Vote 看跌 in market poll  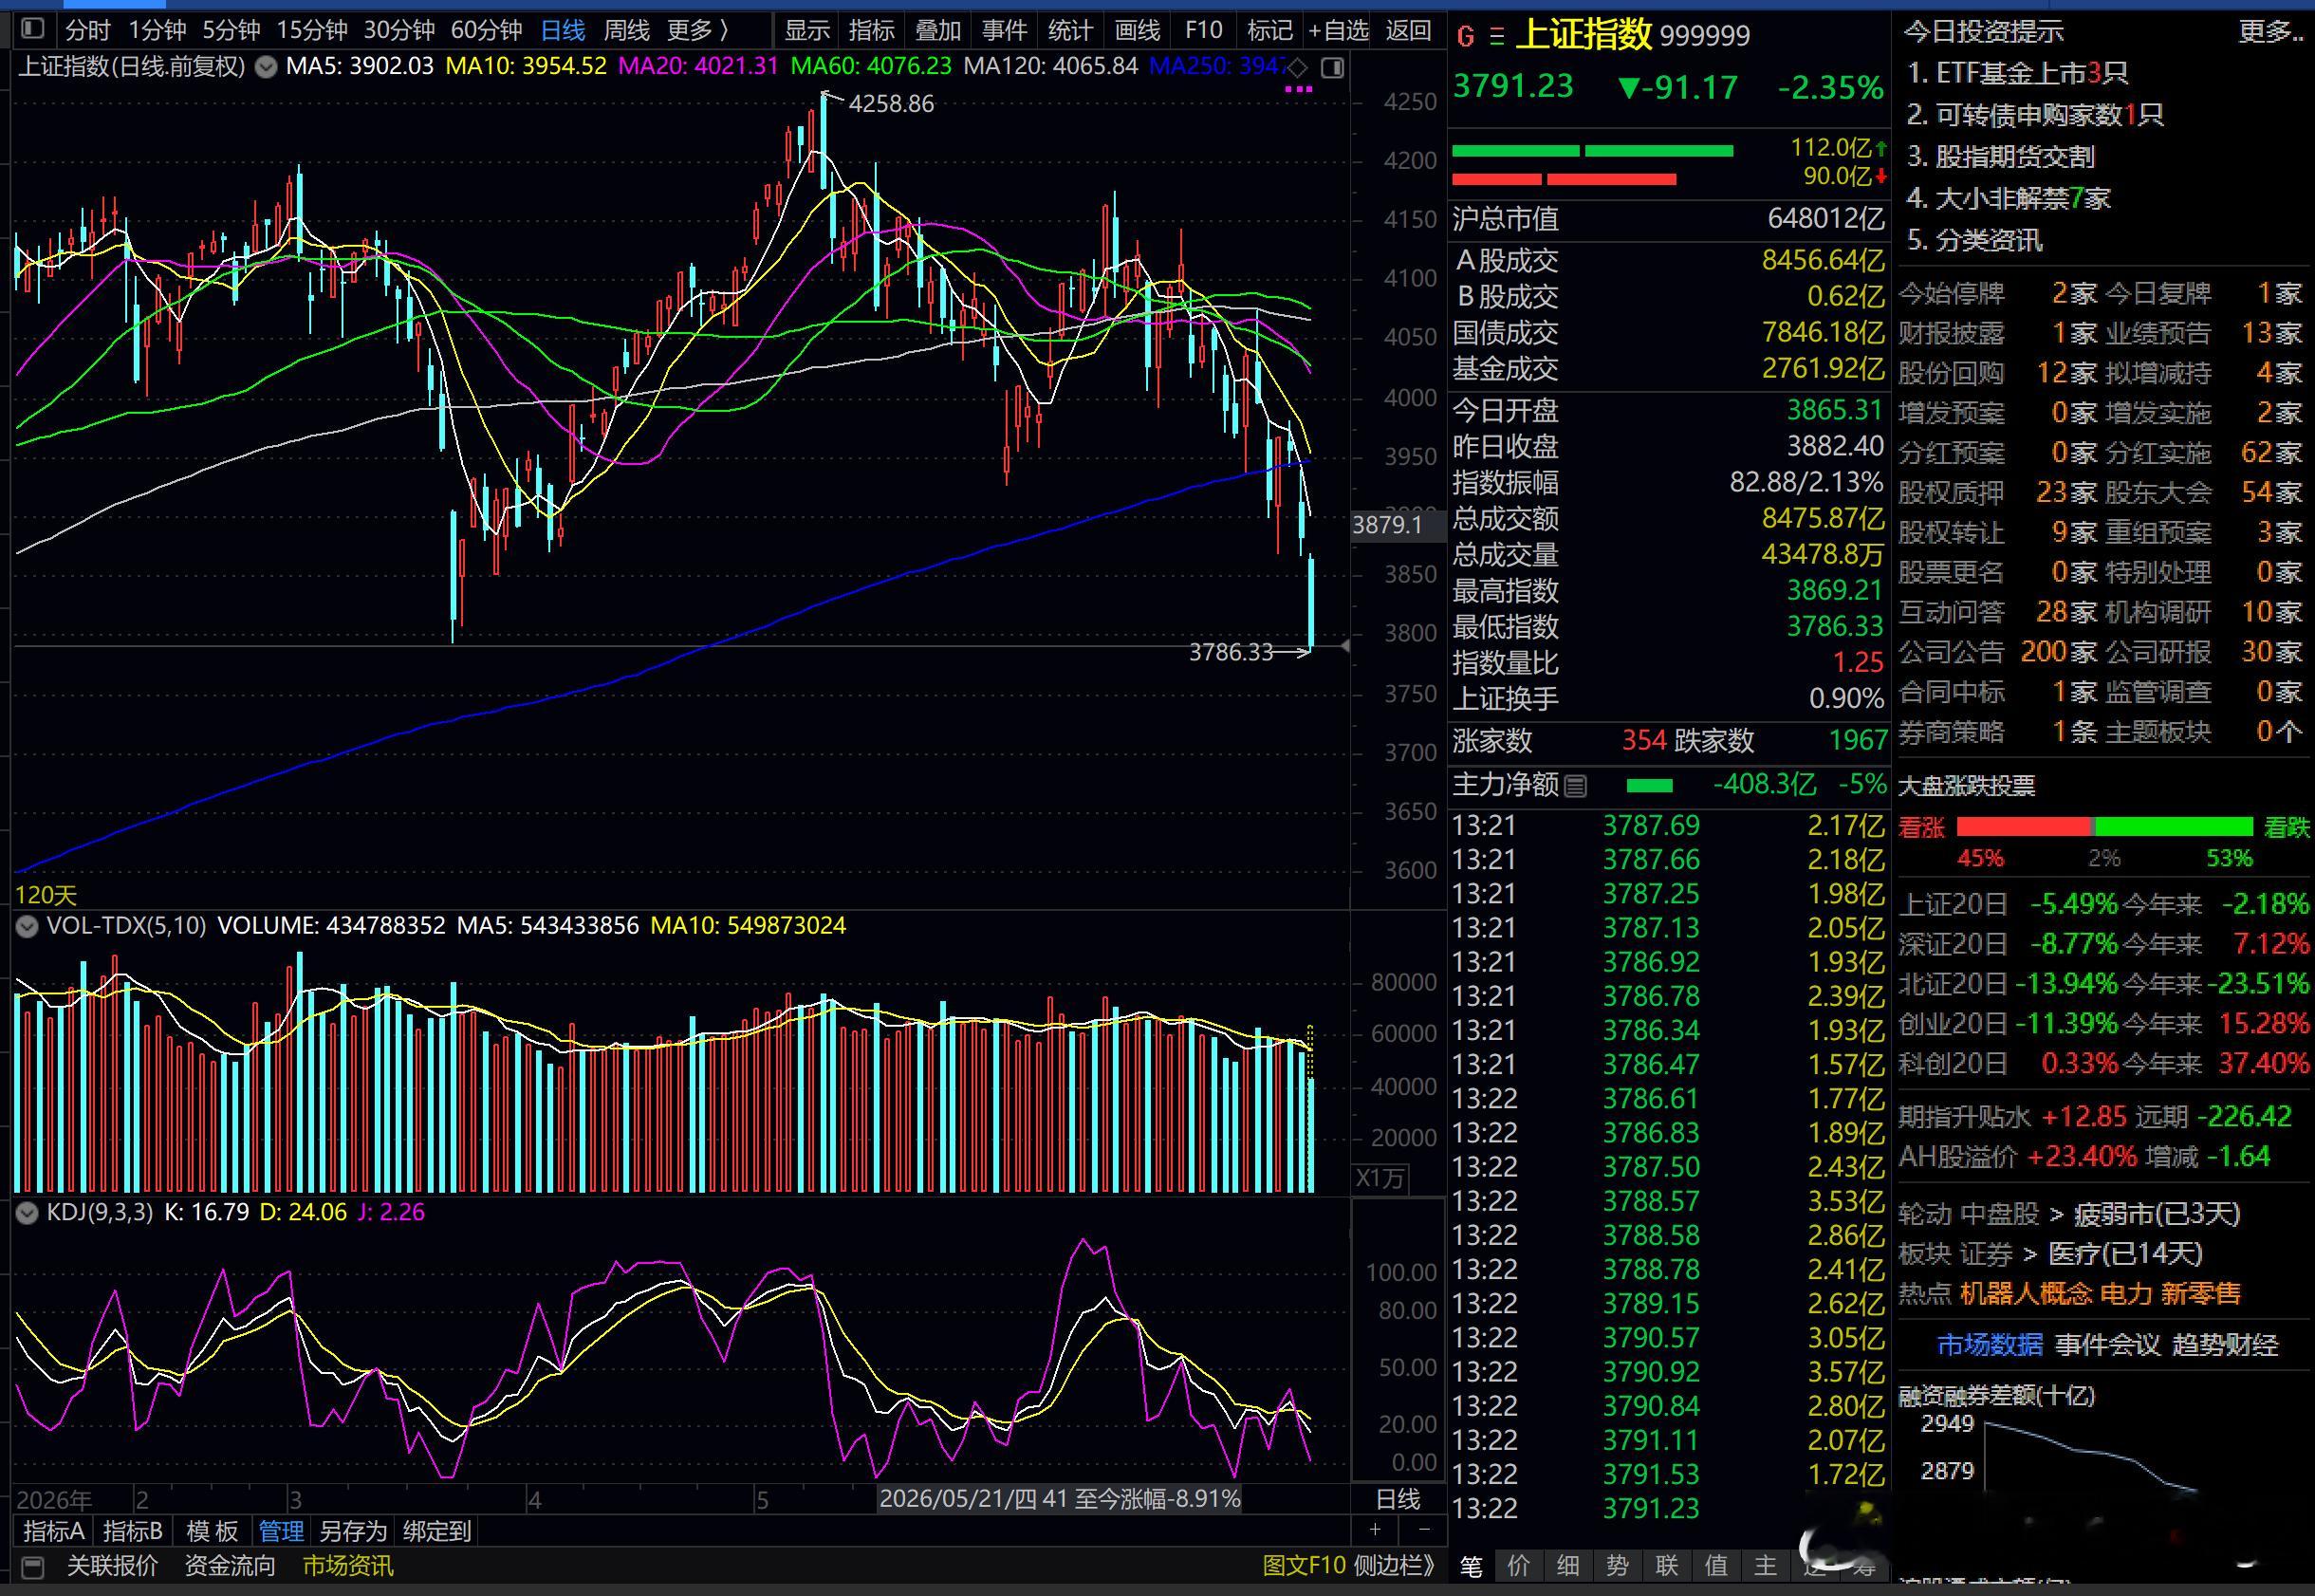tap(2287, 827)
